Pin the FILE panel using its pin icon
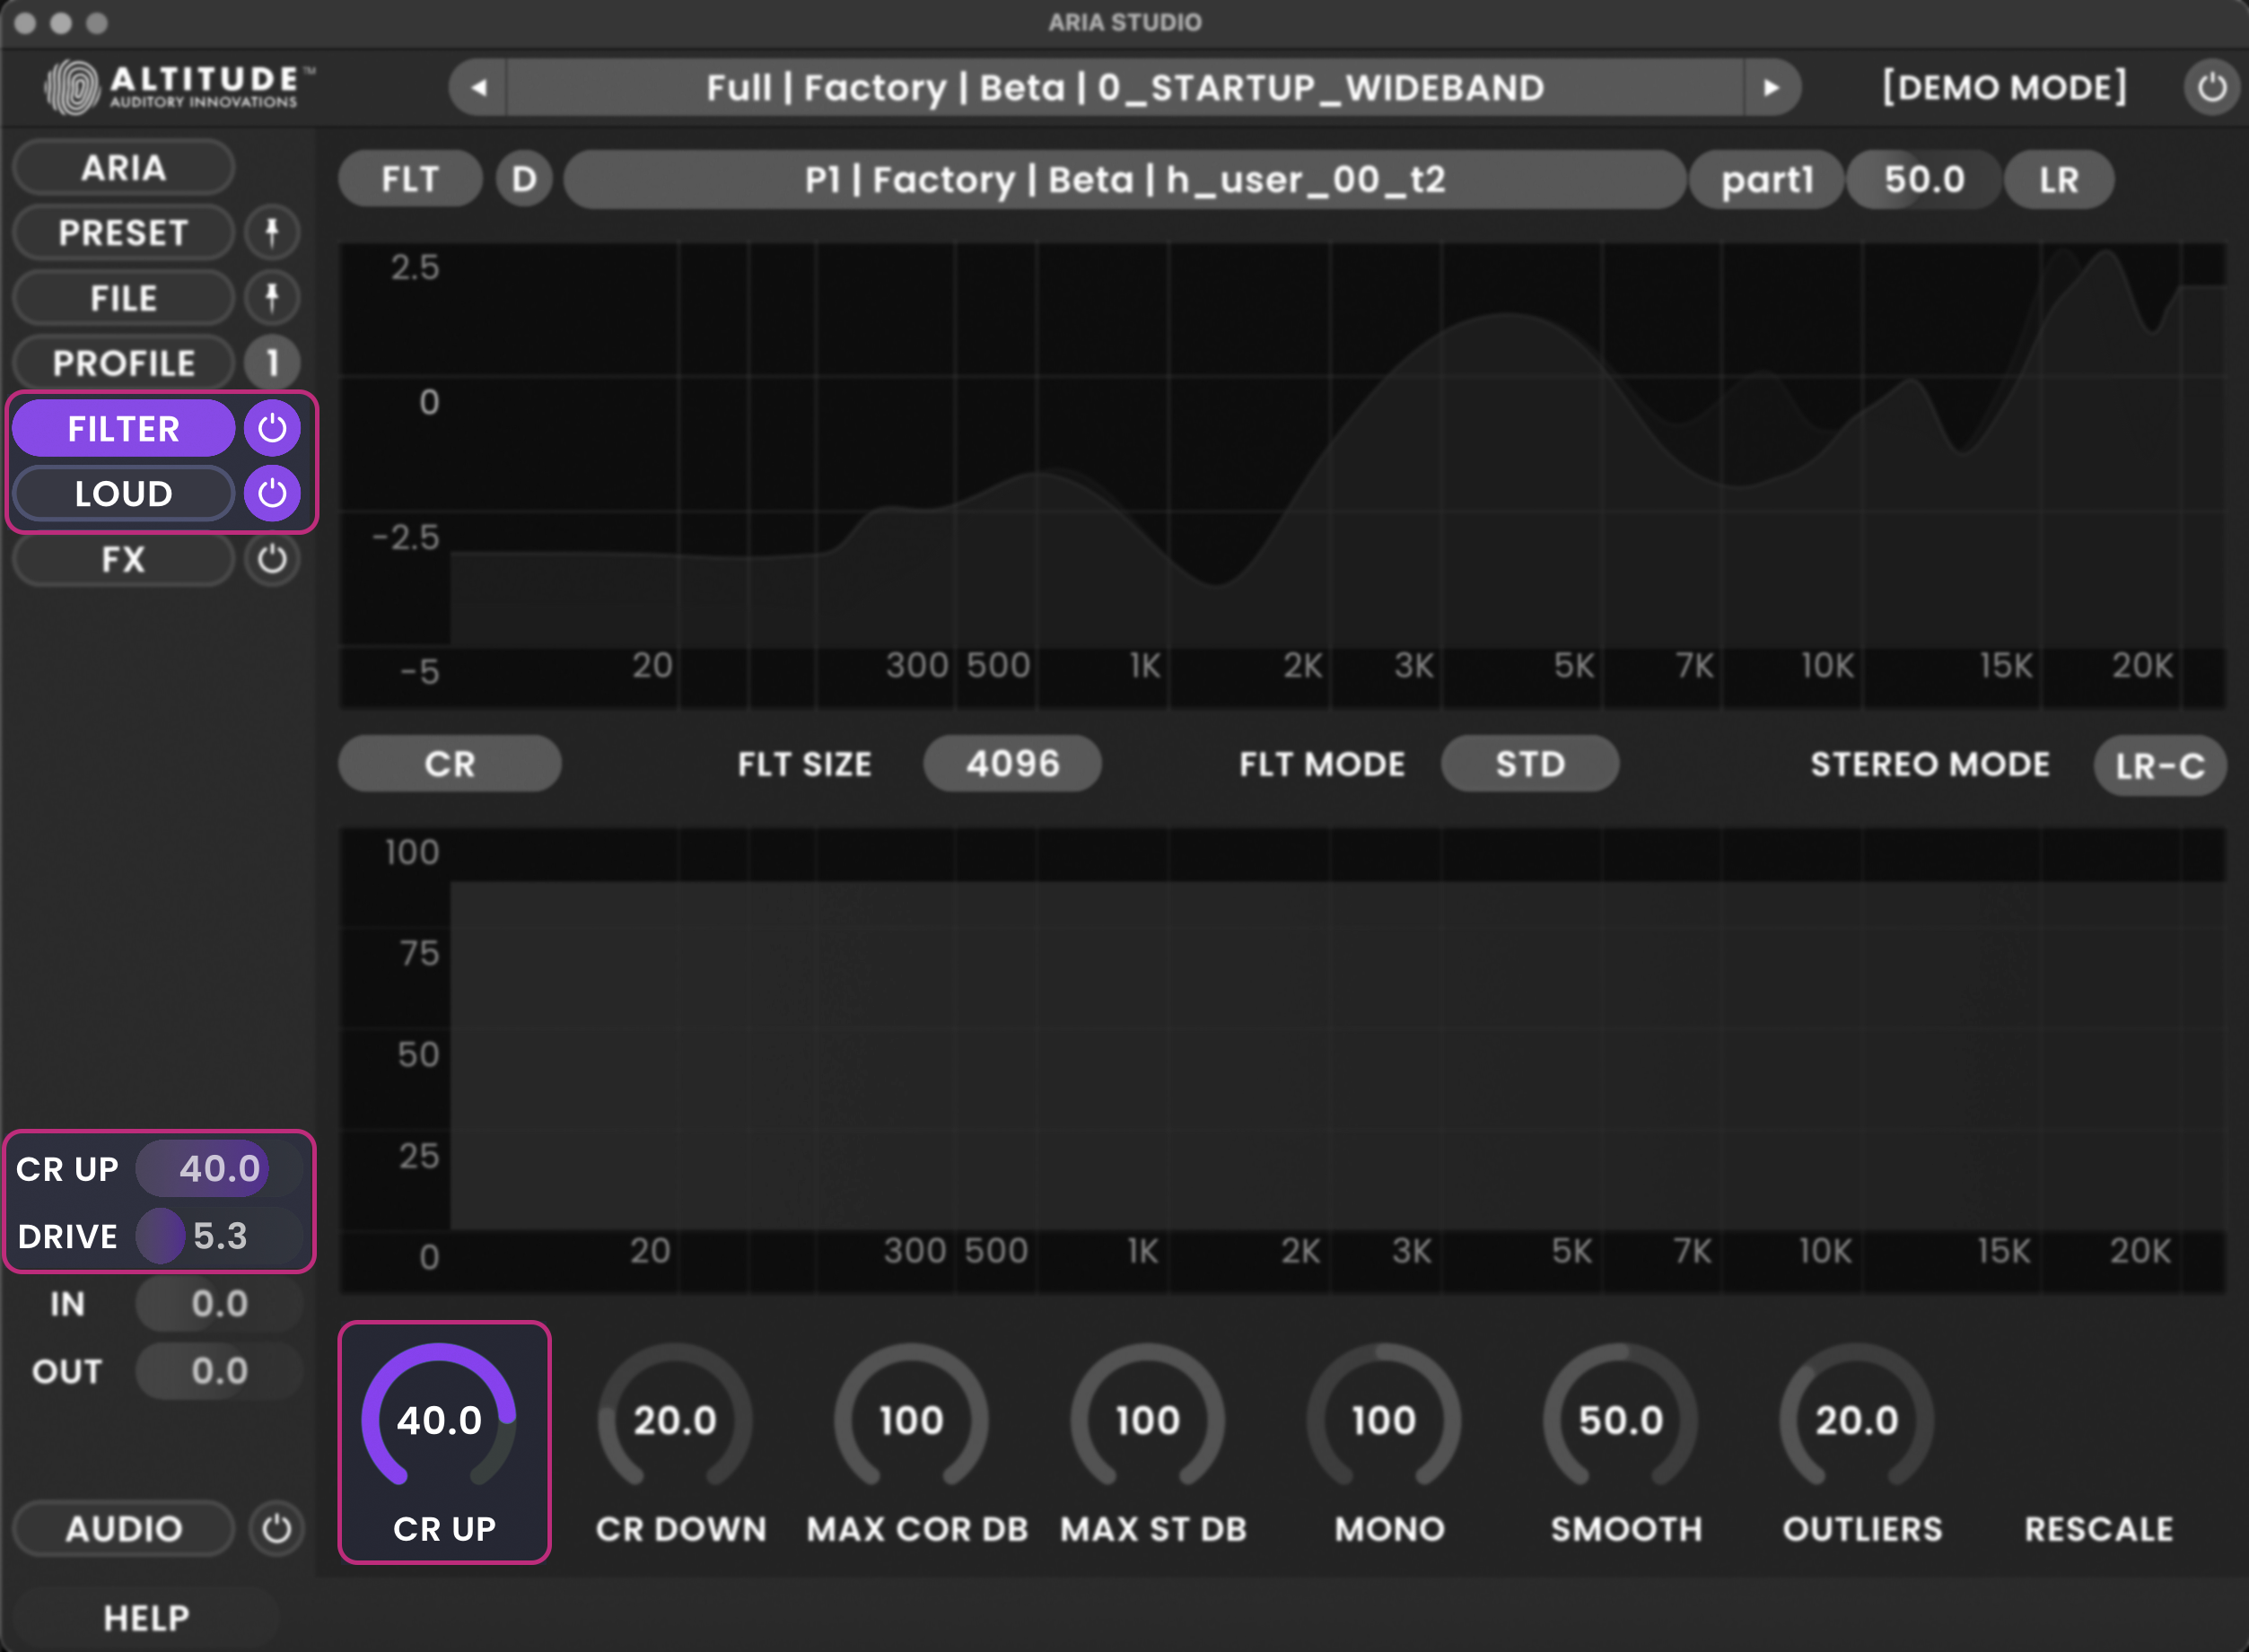Viewport: 2249px width, 1652px height. (x=271, y=297)
